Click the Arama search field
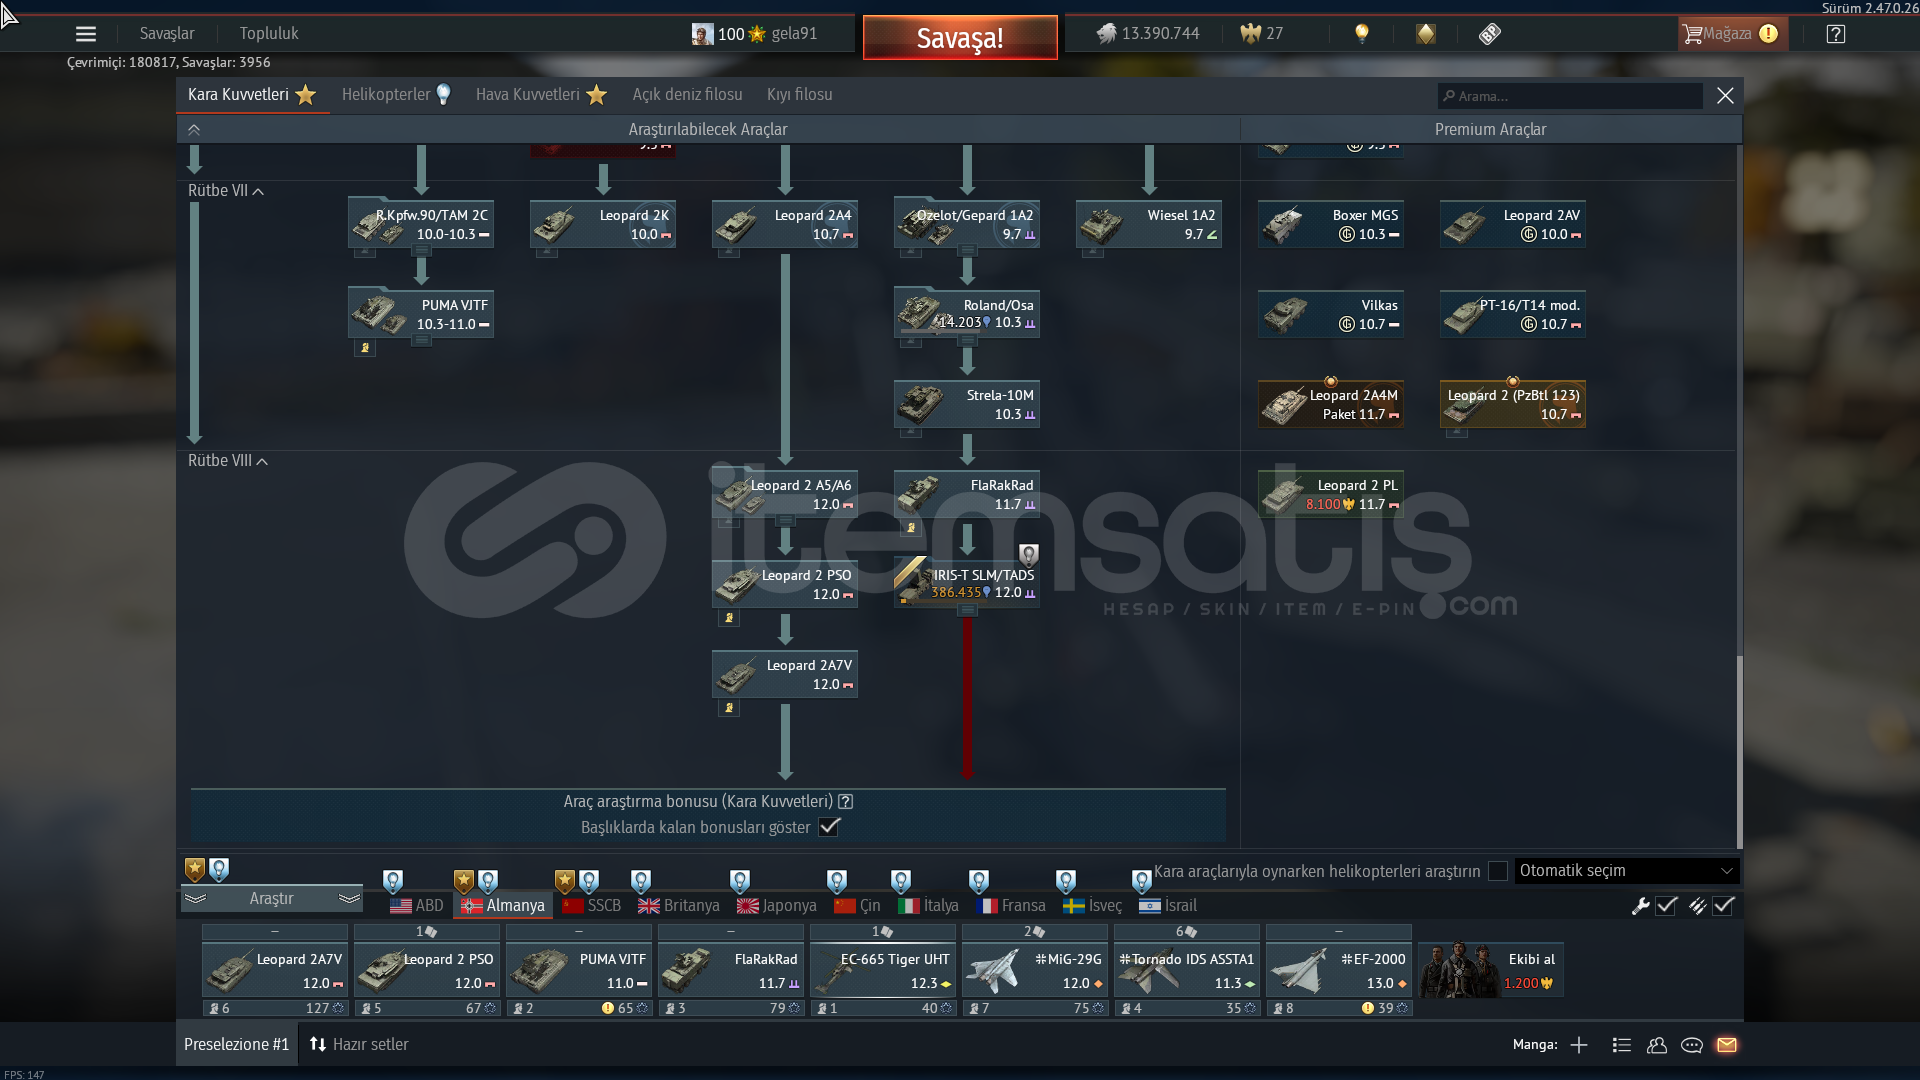1920x1080 pixels. 1570,96
